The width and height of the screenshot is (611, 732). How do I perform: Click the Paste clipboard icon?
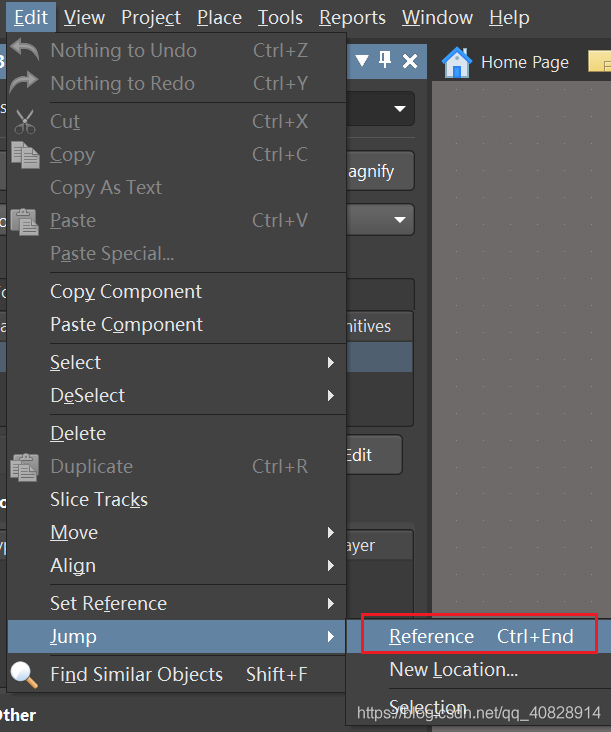[x=25, y=221]
